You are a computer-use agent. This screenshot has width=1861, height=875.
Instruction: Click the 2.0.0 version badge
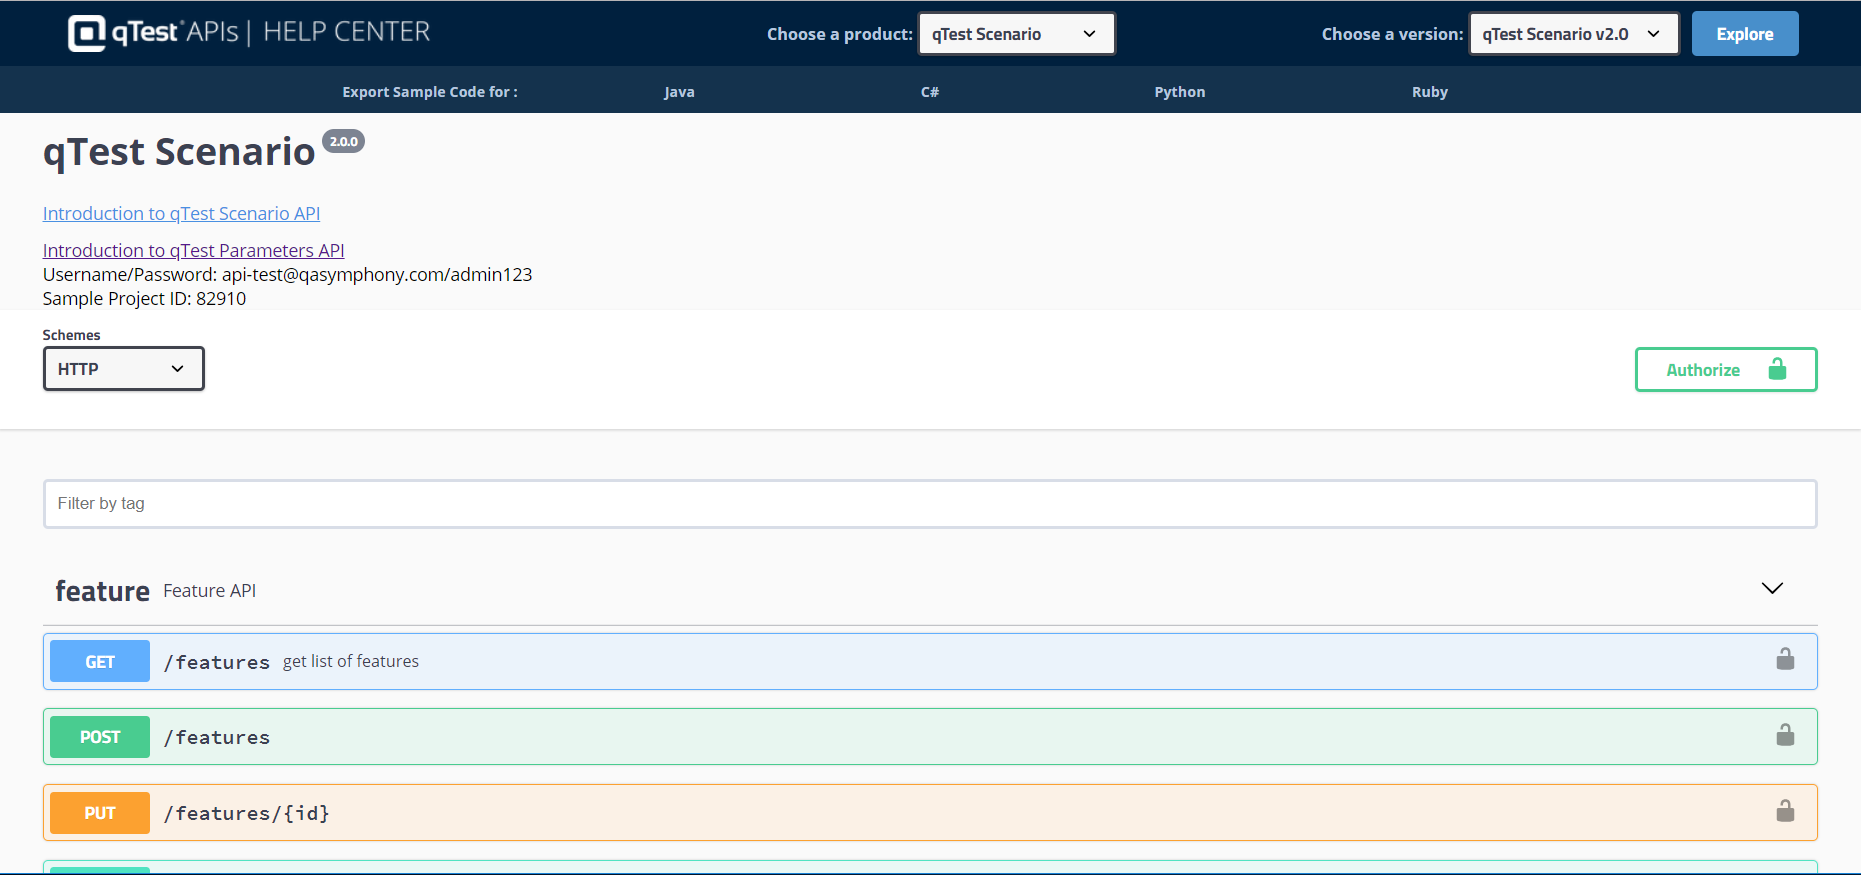pos(343,142)
